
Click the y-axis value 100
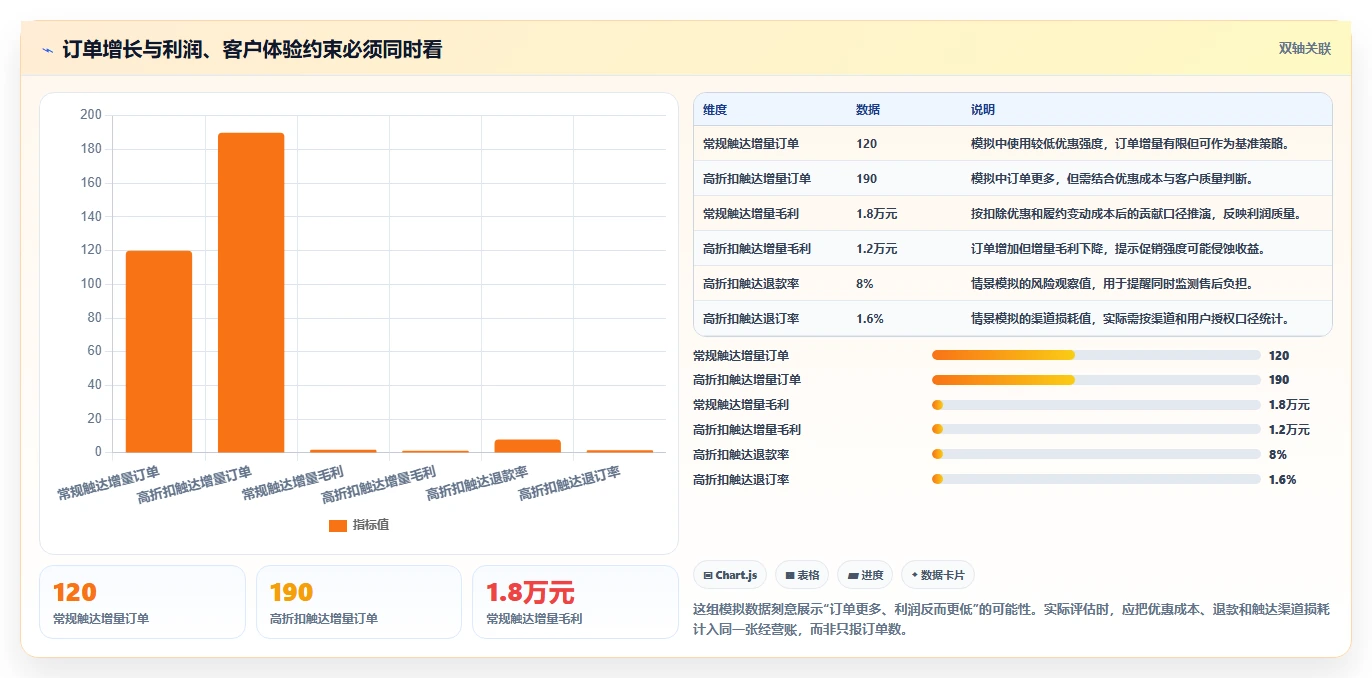[x=91, y=284]
